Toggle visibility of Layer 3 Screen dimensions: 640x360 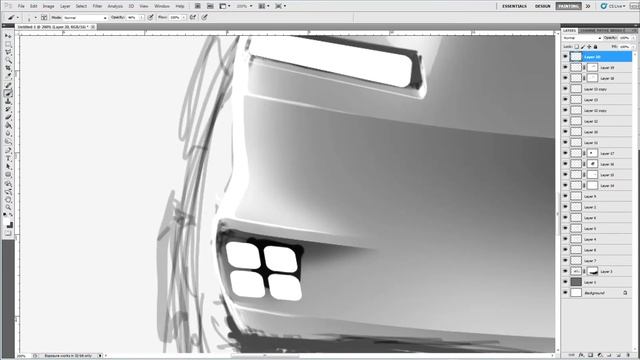(565, 271)
